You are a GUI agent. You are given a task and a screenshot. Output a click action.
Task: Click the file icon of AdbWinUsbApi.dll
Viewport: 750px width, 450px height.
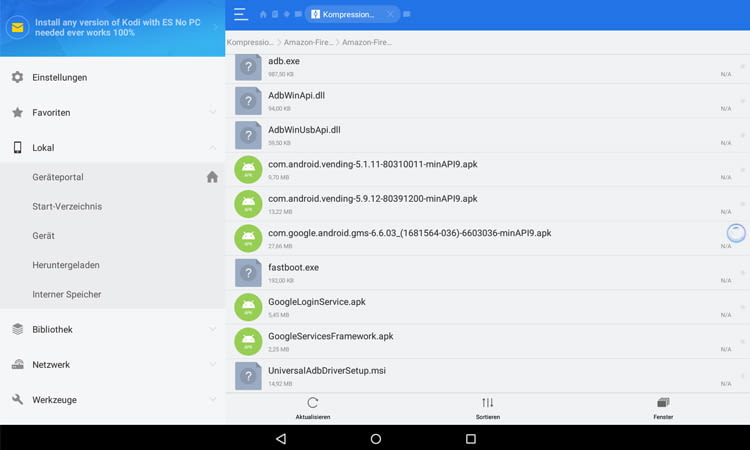click(x=248, y=135)
